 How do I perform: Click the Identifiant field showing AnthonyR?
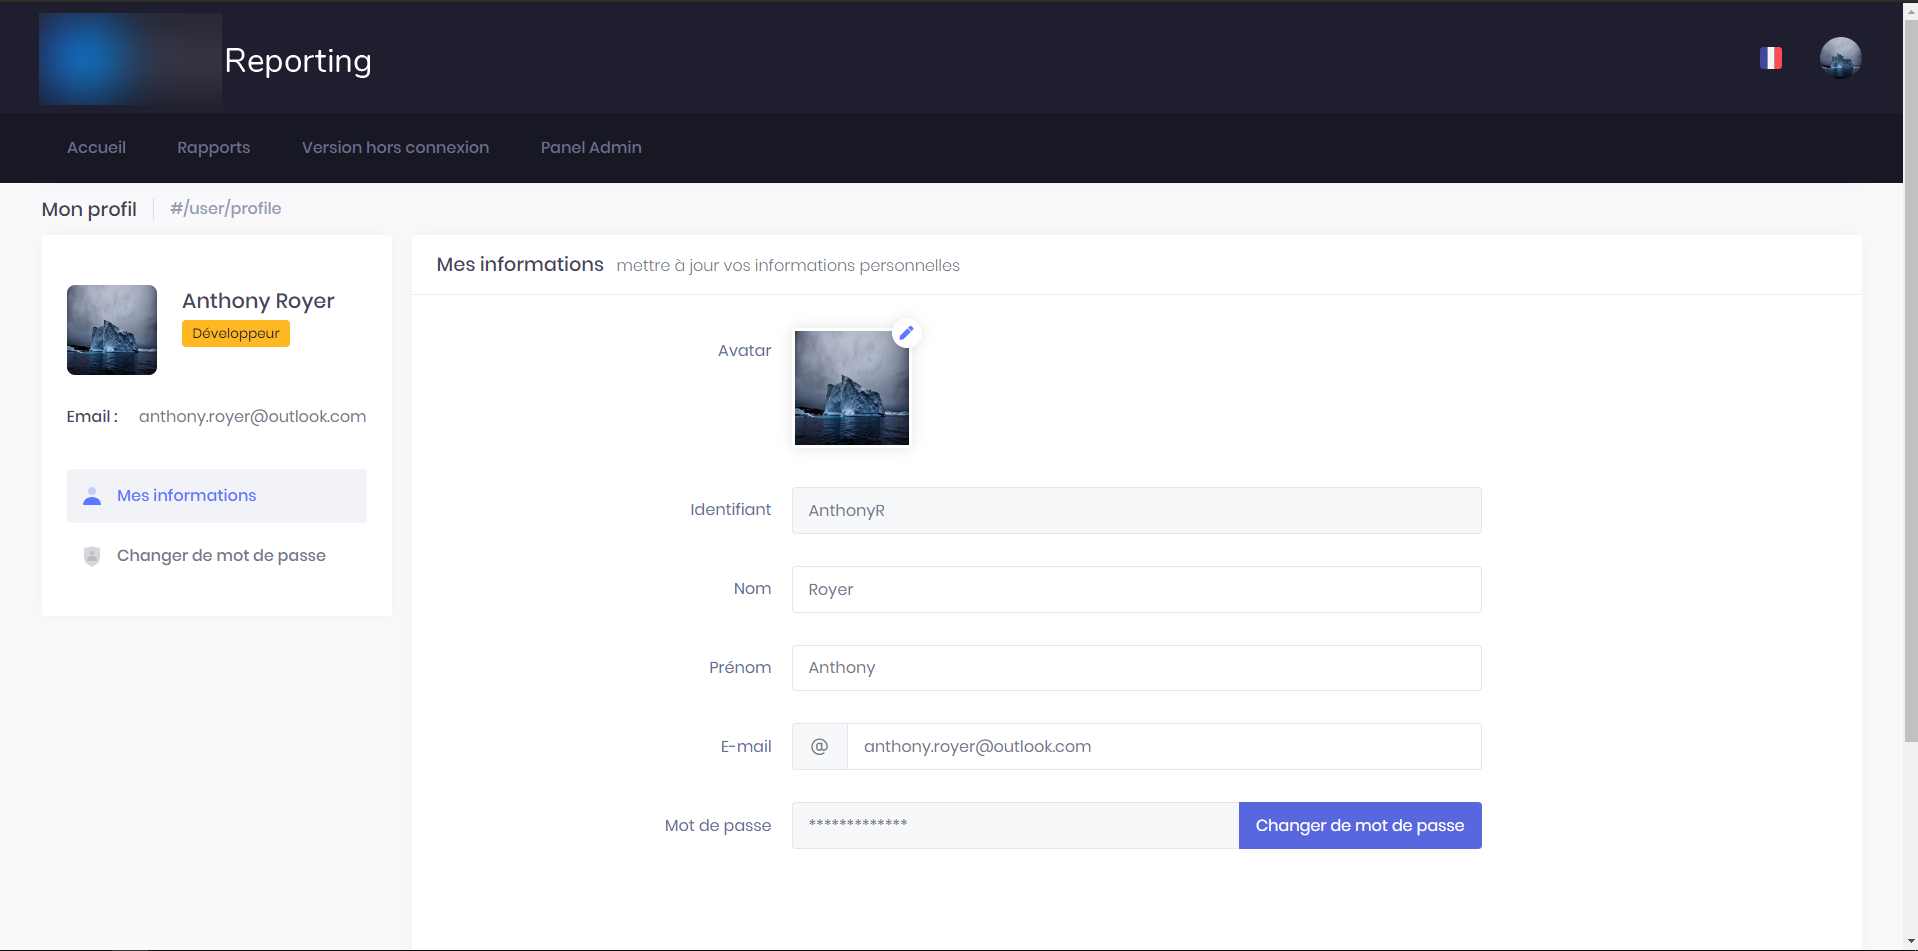coord(1136,511)
